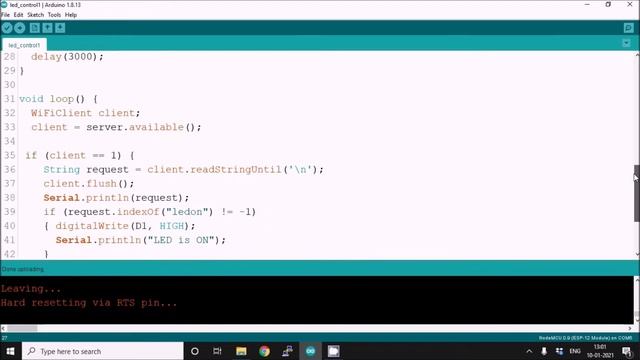
Task: Click the 'if (client == 1) {' line
Action: pyautogui.click(x=80, y=156)
